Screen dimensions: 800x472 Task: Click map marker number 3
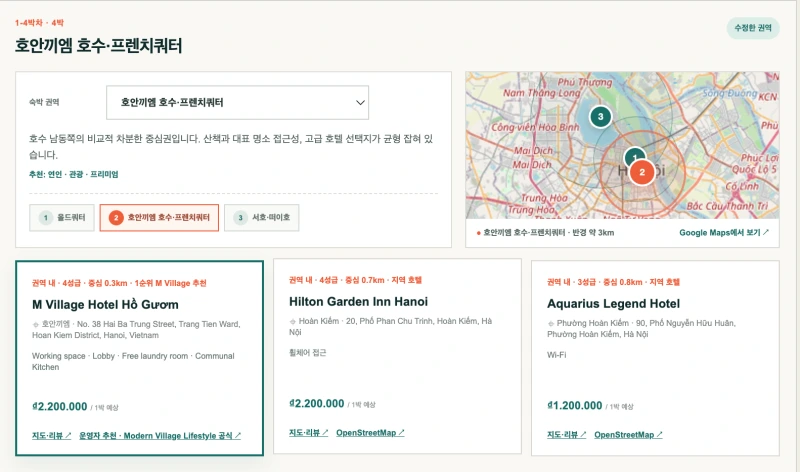tap(601, 117)
